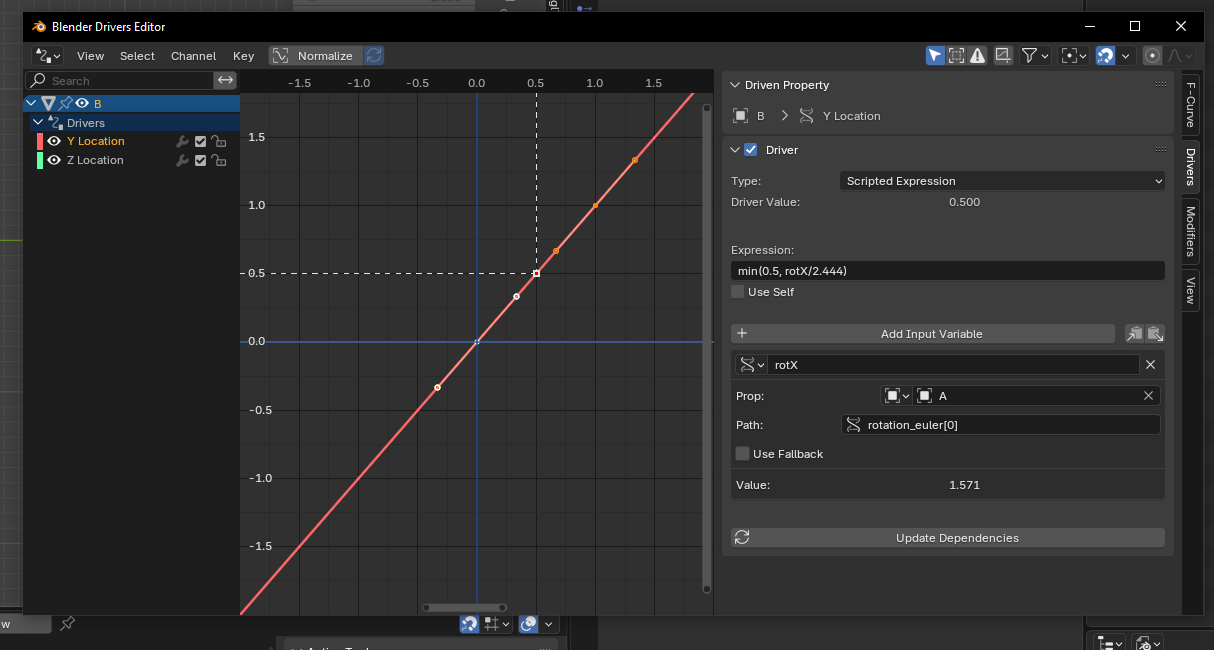Open the Channel menu

point(194,56)
